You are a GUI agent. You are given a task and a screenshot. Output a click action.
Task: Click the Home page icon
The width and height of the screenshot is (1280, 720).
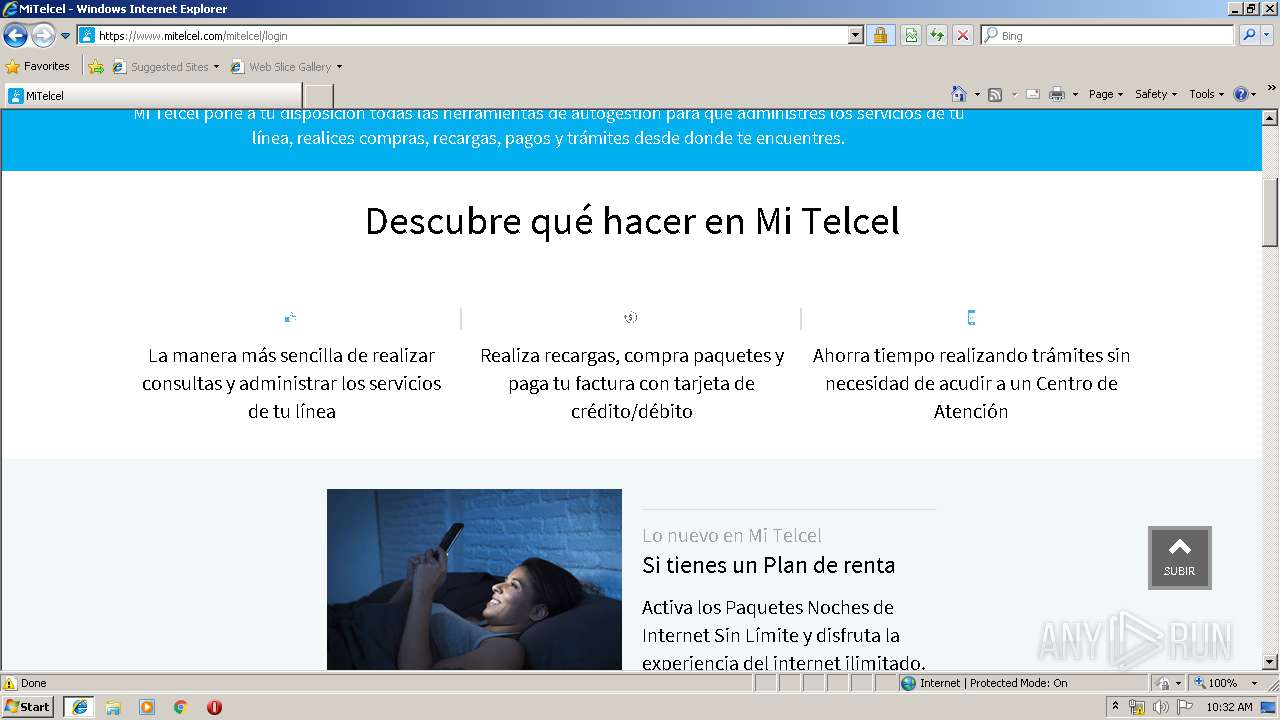(958, 94)
